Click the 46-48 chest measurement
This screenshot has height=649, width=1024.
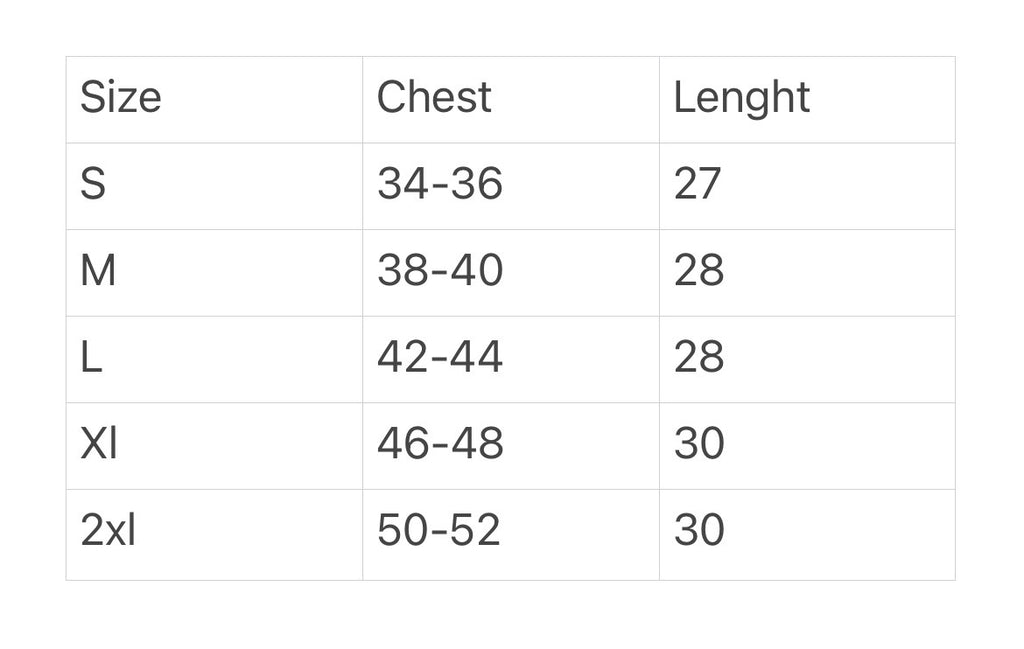coord(439,444)
